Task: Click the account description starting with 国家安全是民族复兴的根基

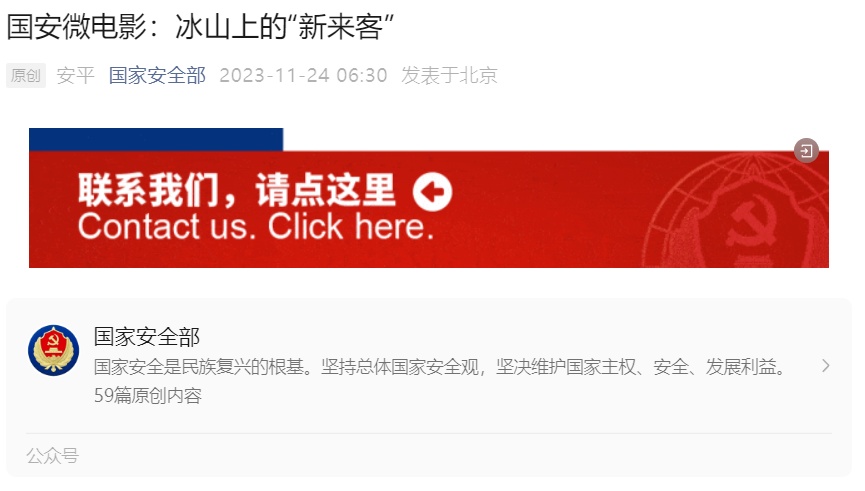Action: click(x=440, y=366)
